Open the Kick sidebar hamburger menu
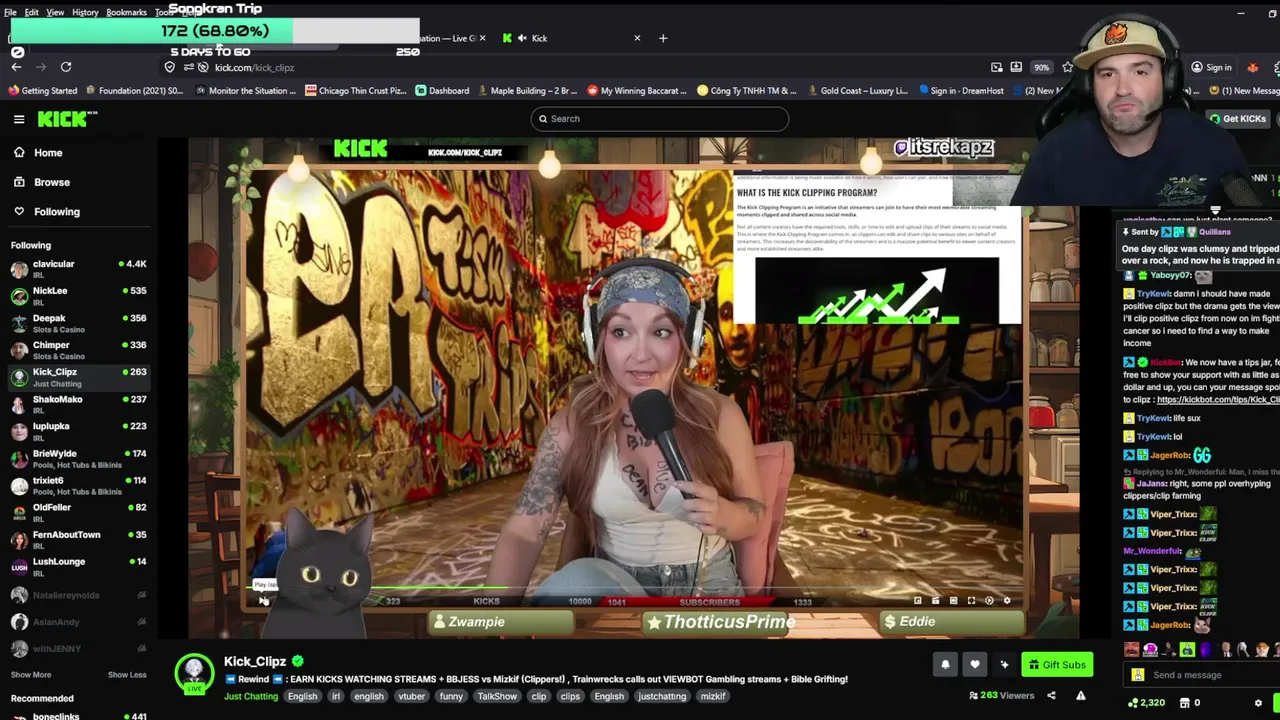The width and height of the screenshot is (1280, 720). 19,119
